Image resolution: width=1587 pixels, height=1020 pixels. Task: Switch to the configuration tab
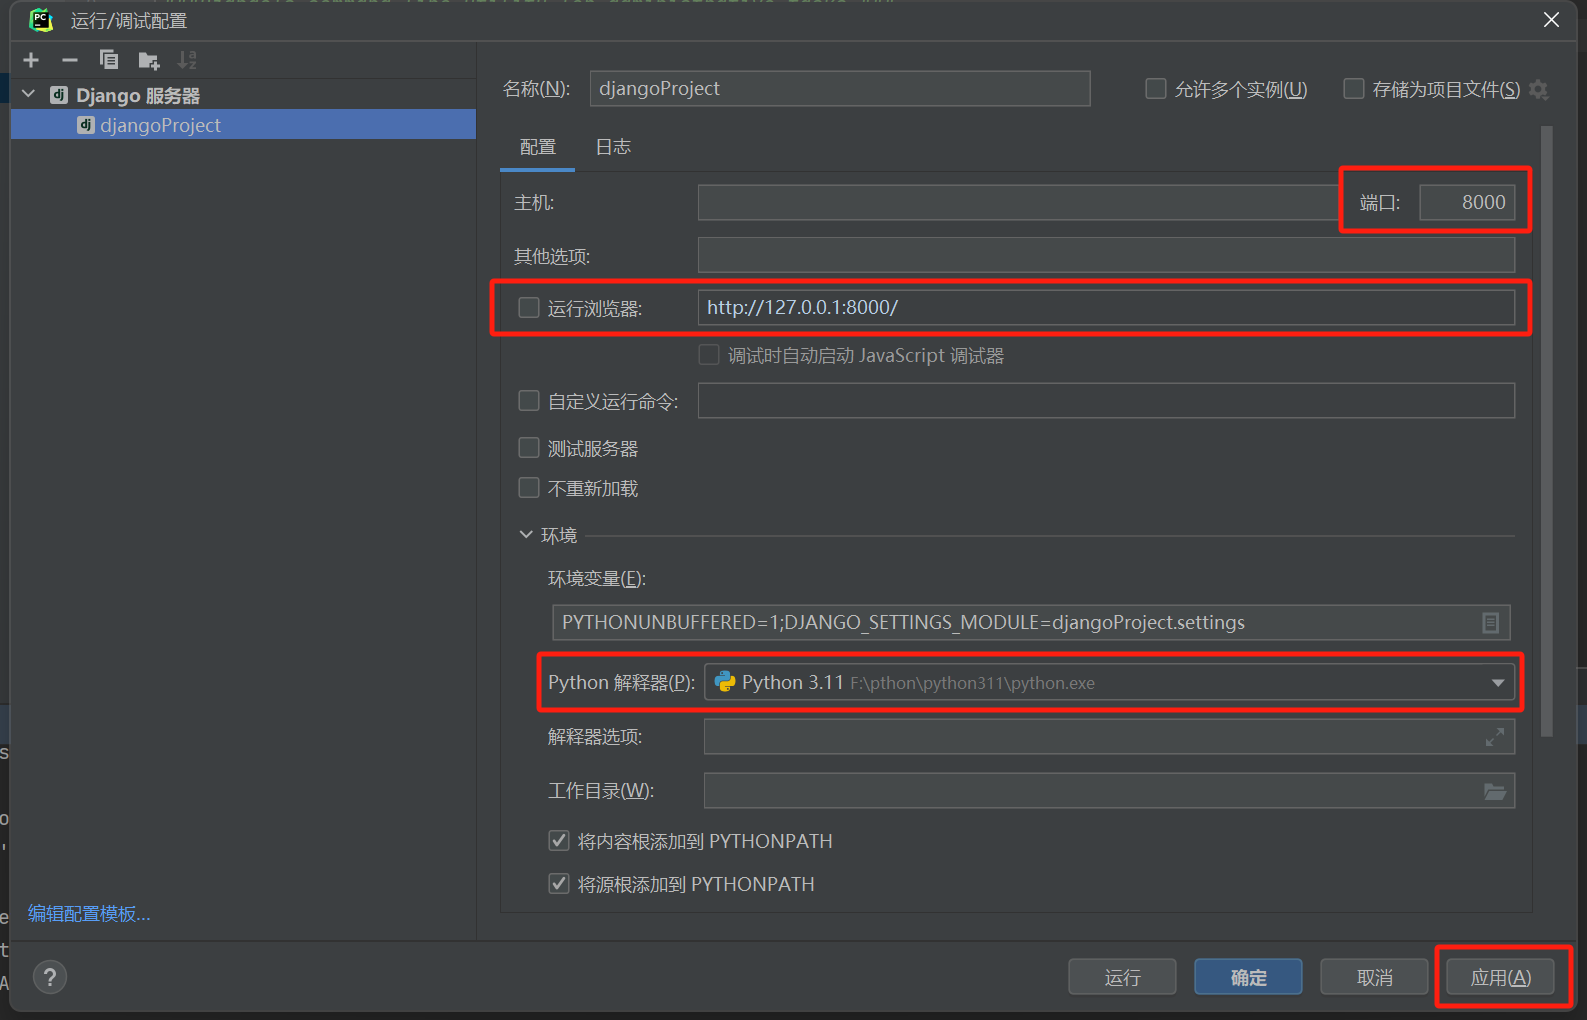coord(538,147)
